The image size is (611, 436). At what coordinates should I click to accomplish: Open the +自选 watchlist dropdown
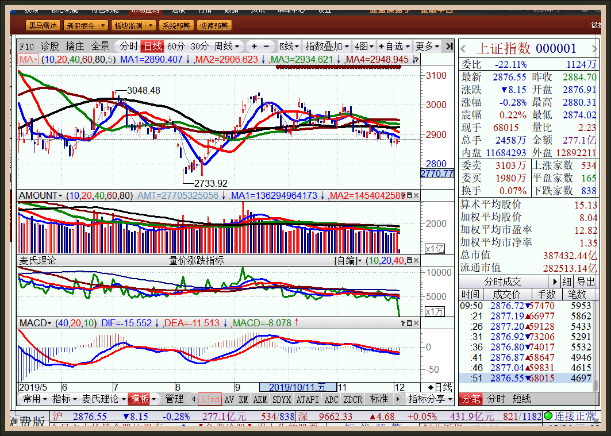tap(394, 46)
